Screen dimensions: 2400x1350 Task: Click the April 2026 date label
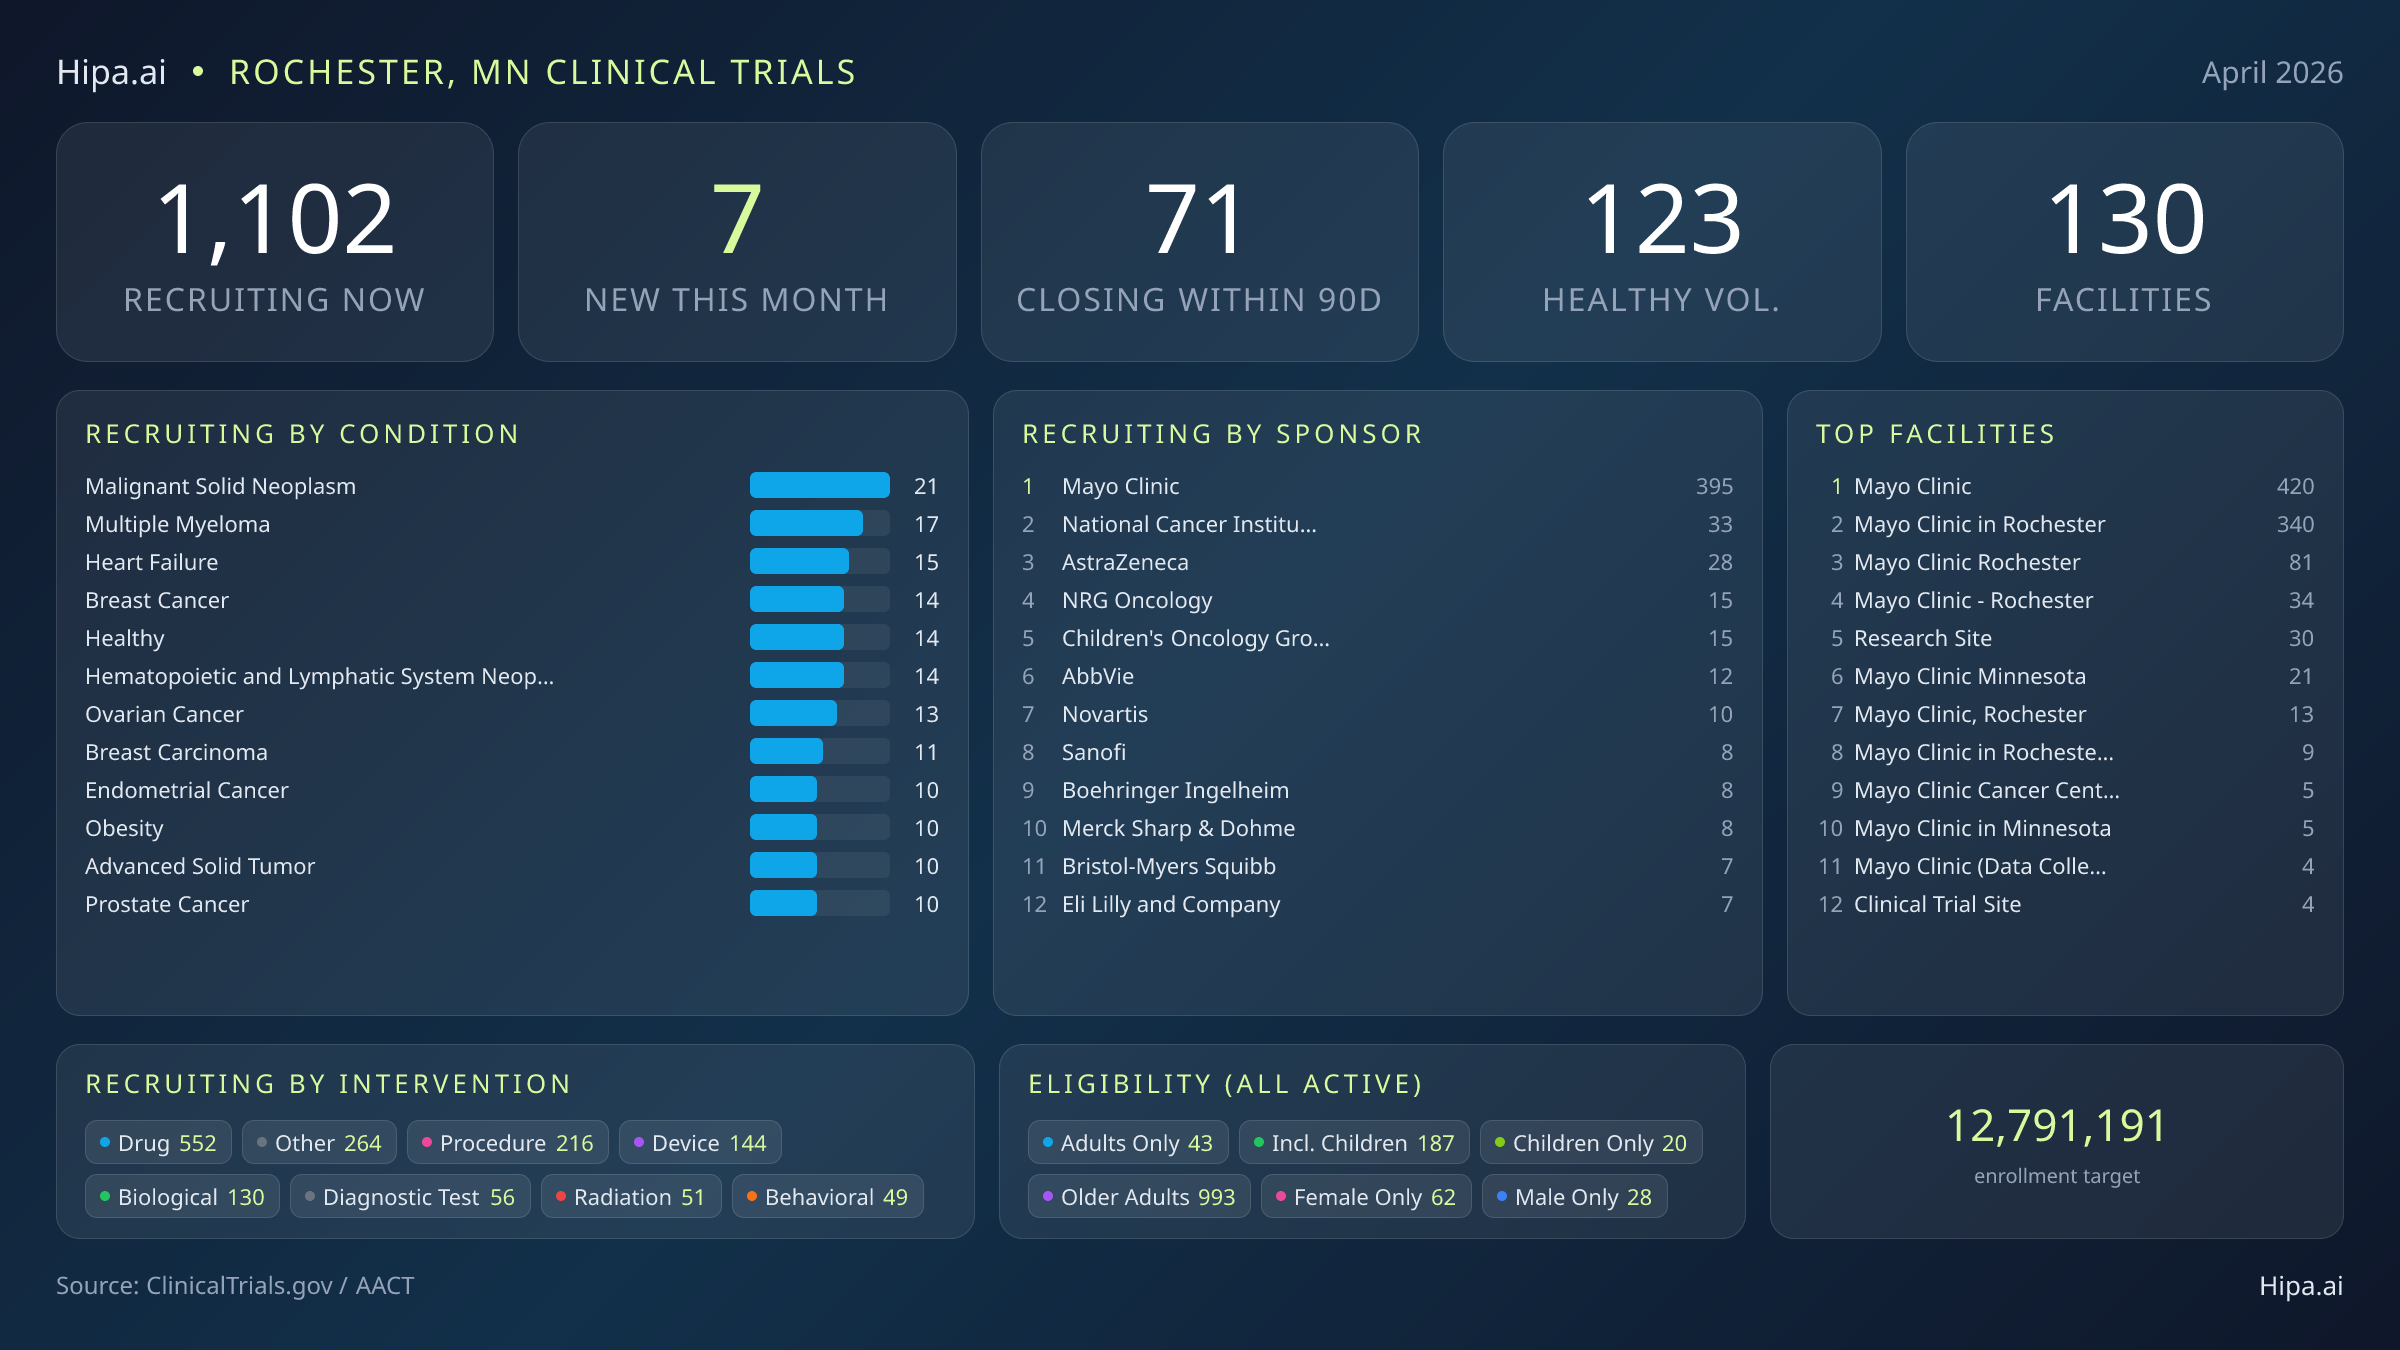(2272, 72)
